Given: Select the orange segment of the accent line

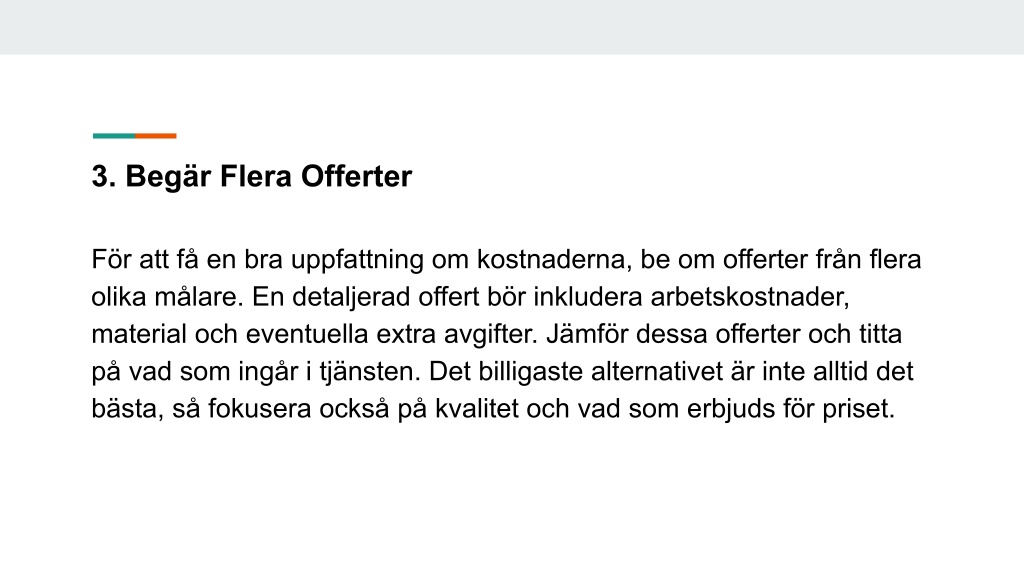Looking at the screenshot, I should click(x=155, y=136).
